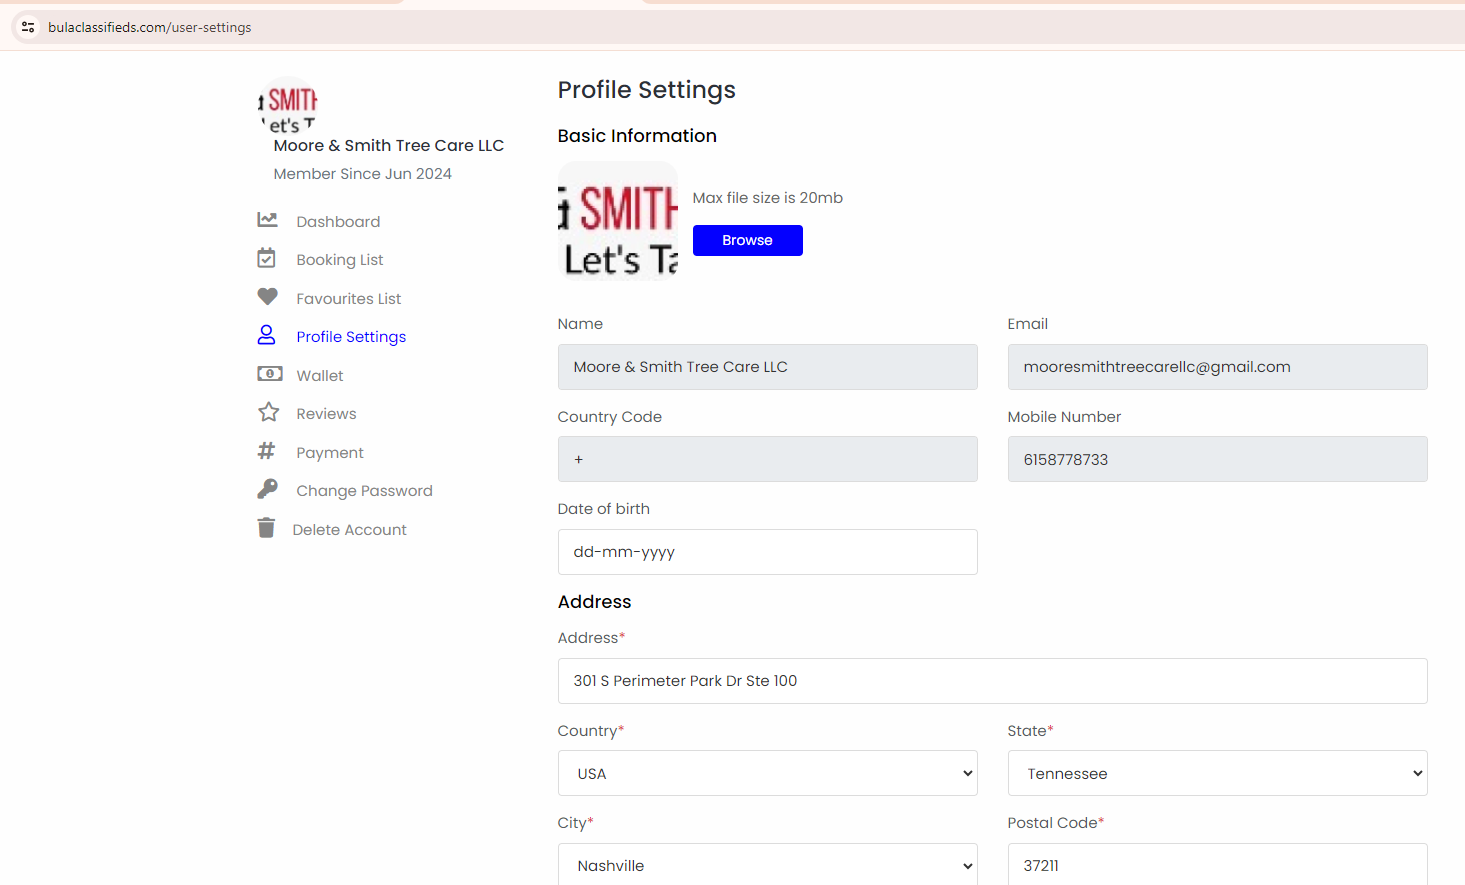
Task: Click the site info icon in address bar
Action: 28,27
